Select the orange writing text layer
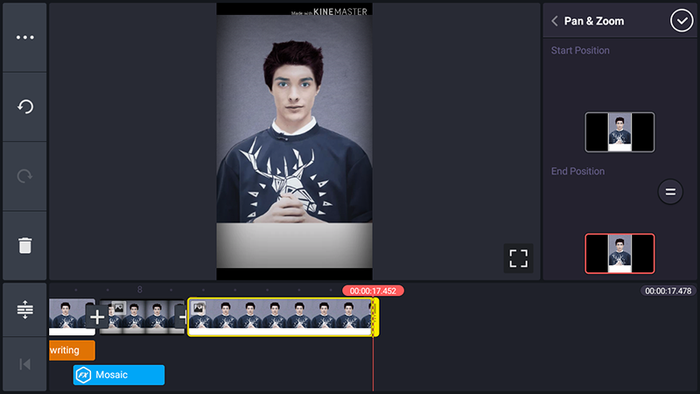Viewport: 700px width, 394px height. tap(72, 350)
